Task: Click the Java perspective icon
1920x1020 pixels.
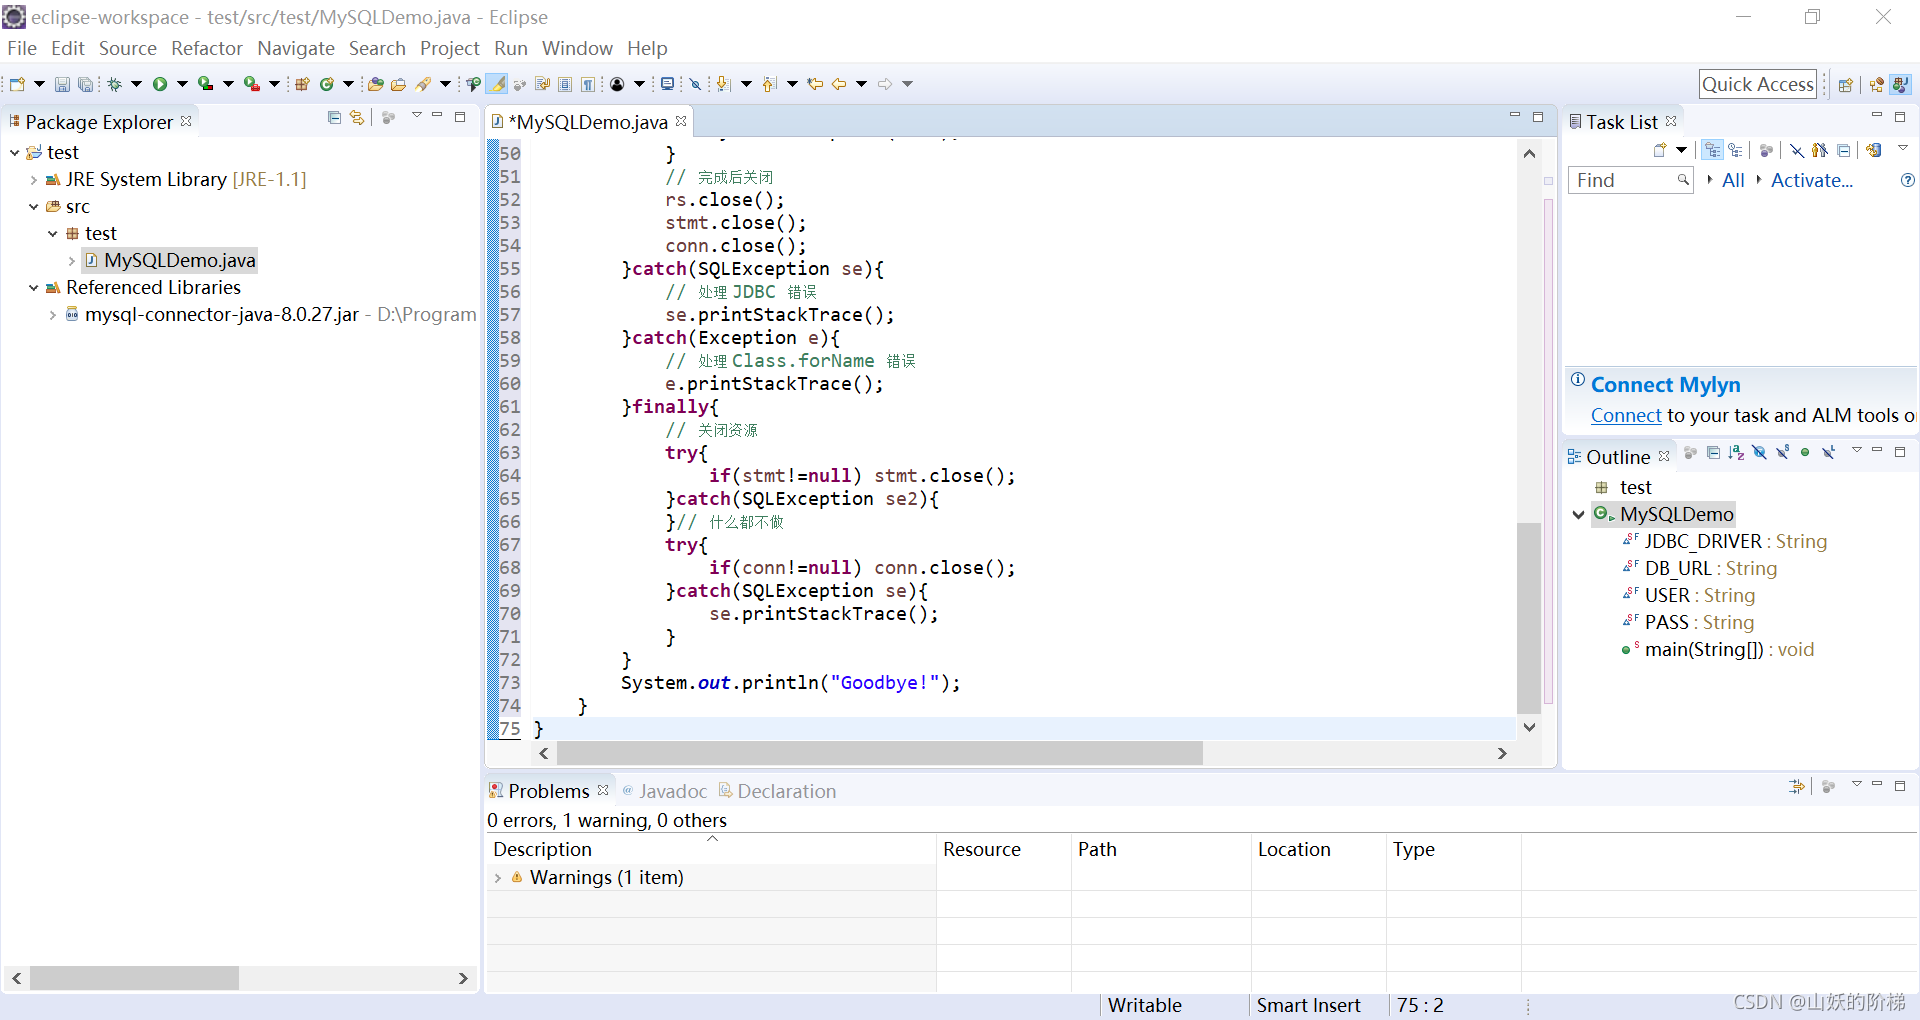Action: 1901,84
